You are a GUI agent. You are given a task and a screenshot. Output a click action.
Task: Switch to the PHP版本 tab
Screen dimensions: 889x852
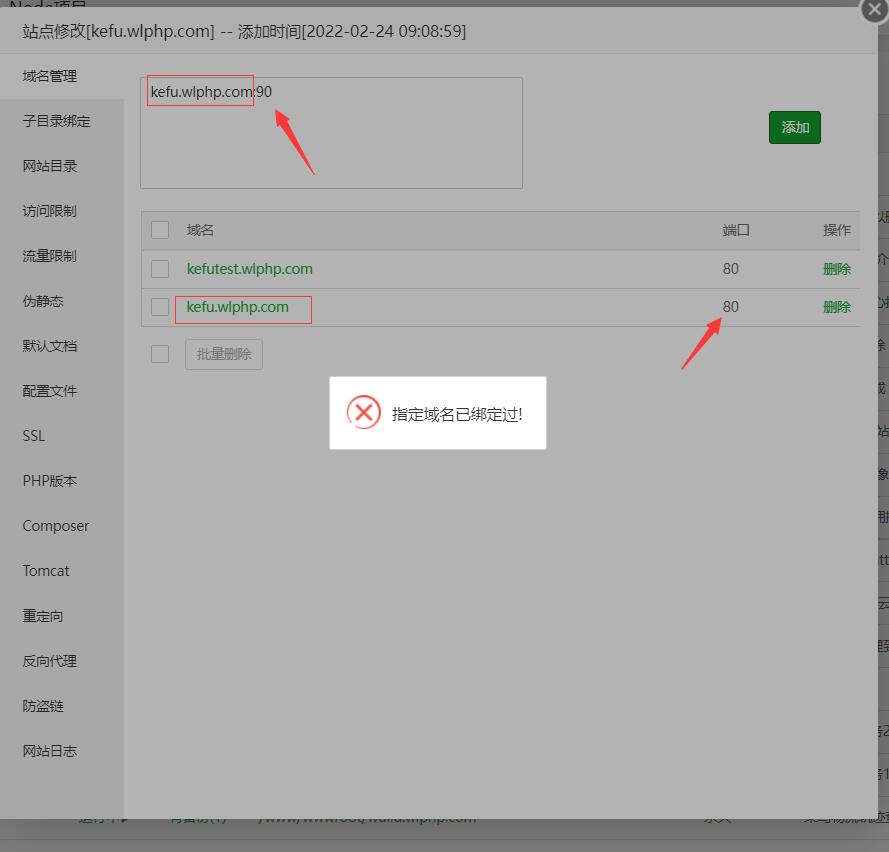50,481
